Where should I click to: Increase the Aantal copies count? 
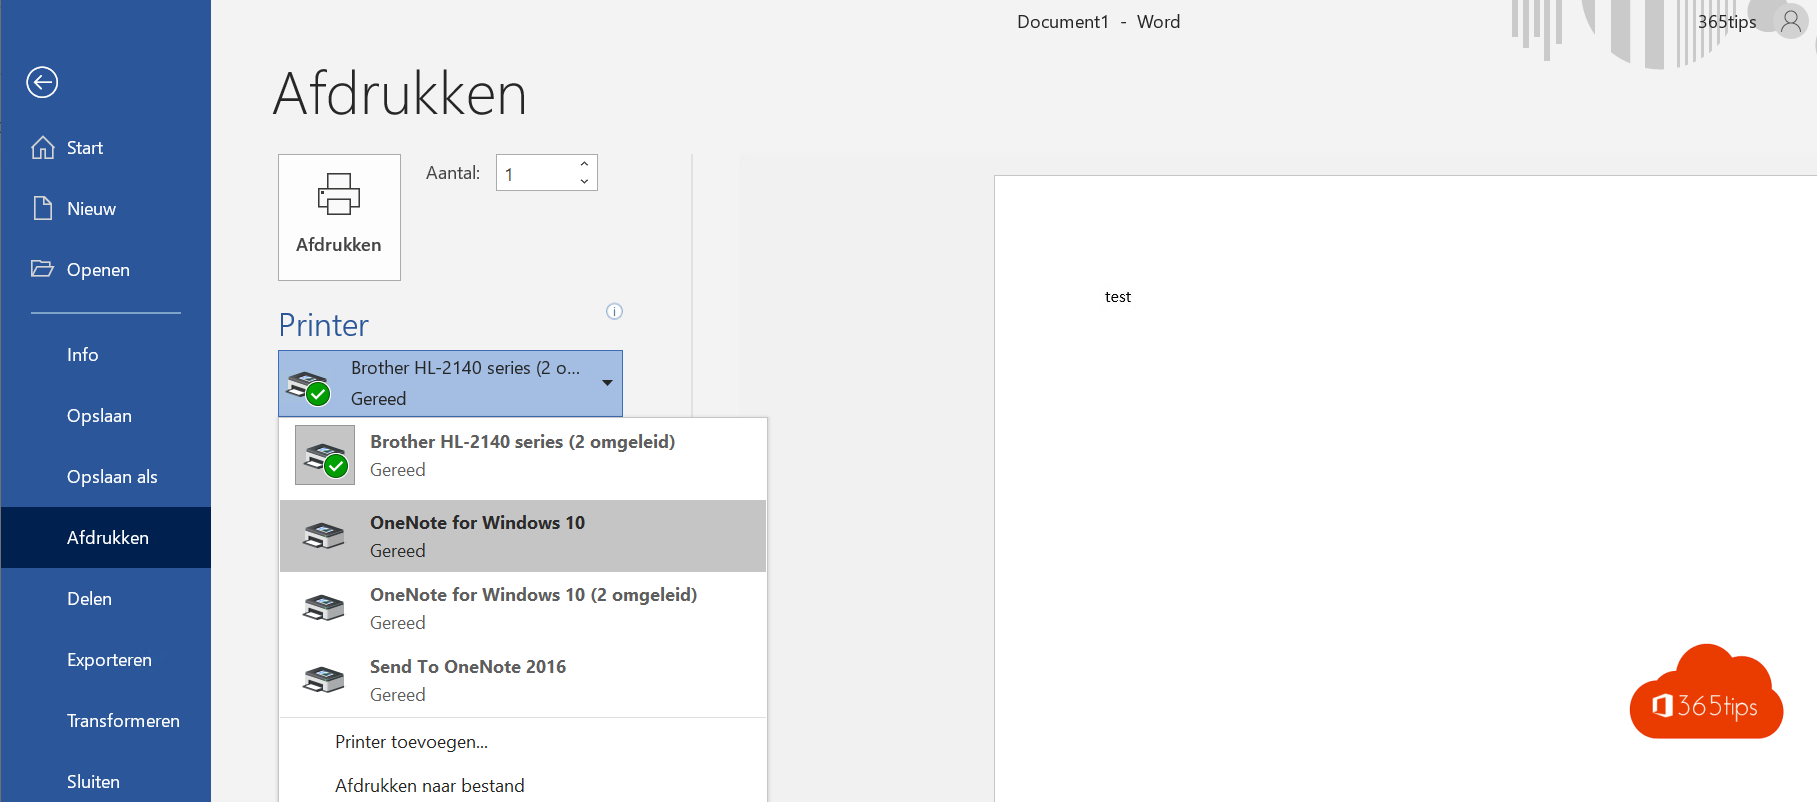coord(584,164)
